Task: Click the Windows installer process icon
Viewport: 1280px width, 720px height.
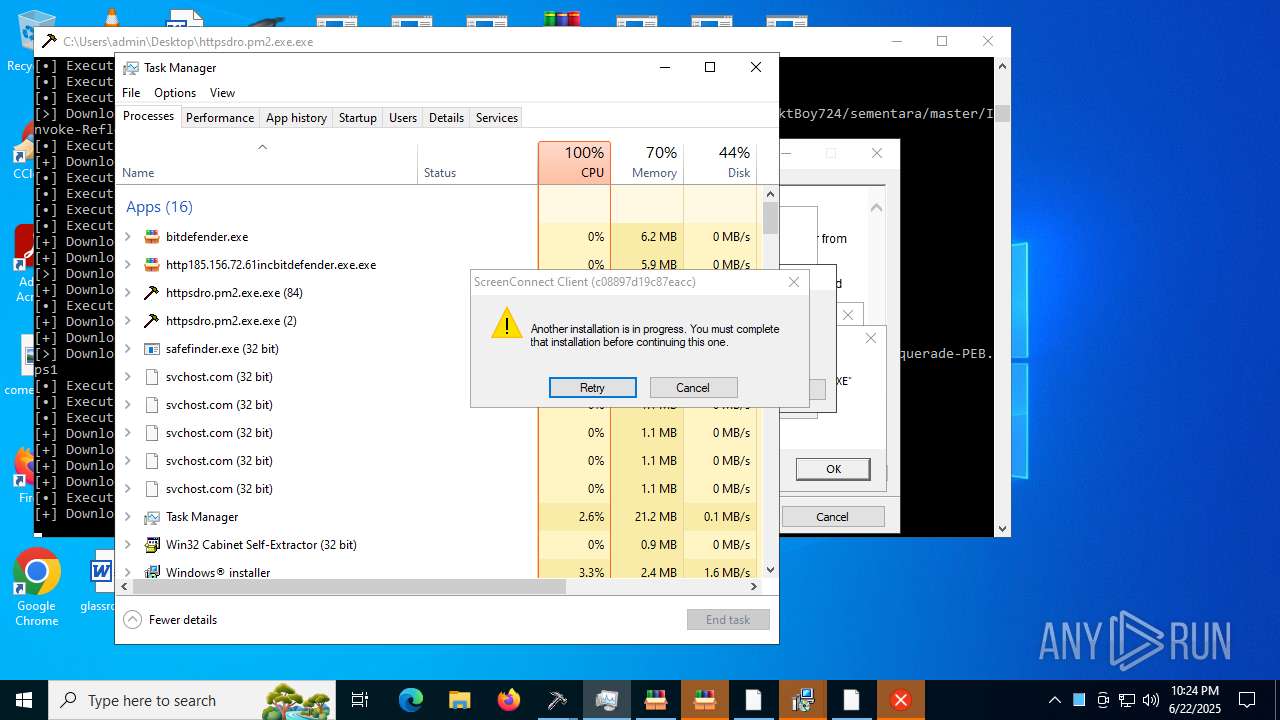Action: pyautogui.click(x=152, y=572)
